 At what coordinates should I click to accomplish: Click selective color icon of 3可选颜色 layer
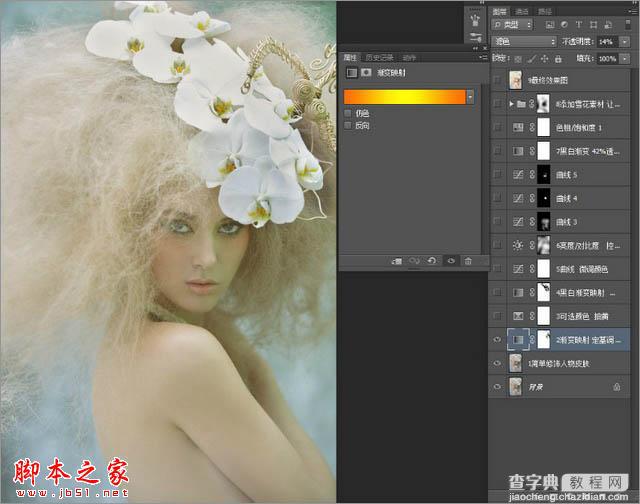[x=518, y=316]
